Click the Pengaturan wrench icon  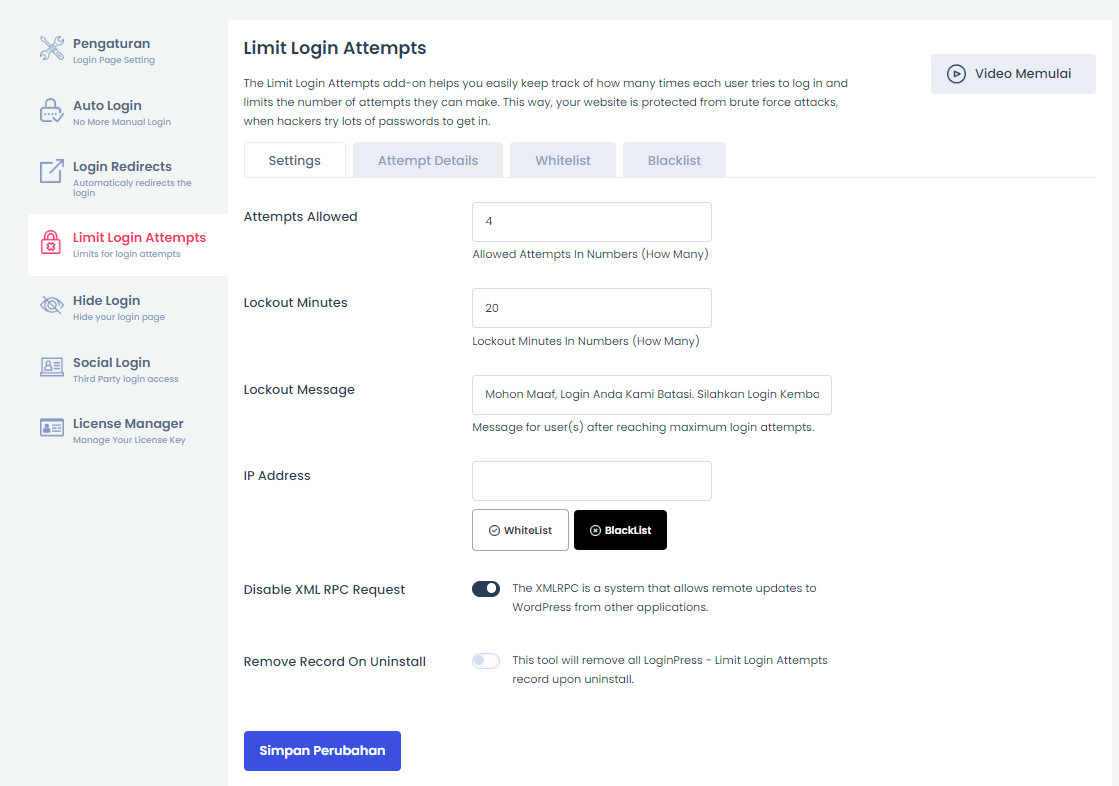51,48
